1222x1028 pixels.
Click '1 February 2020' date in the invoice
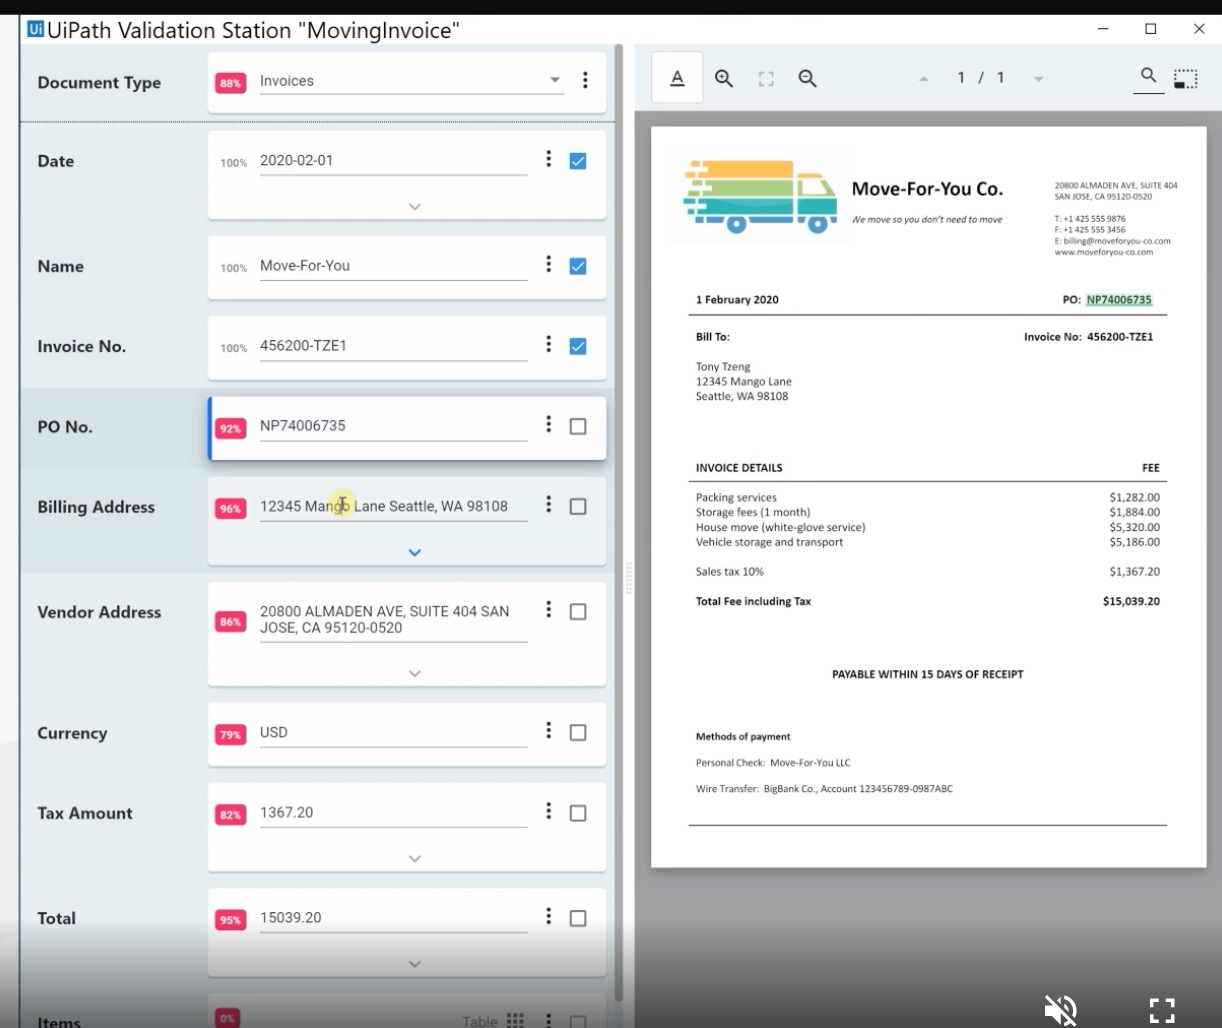(x=737, y=299)
